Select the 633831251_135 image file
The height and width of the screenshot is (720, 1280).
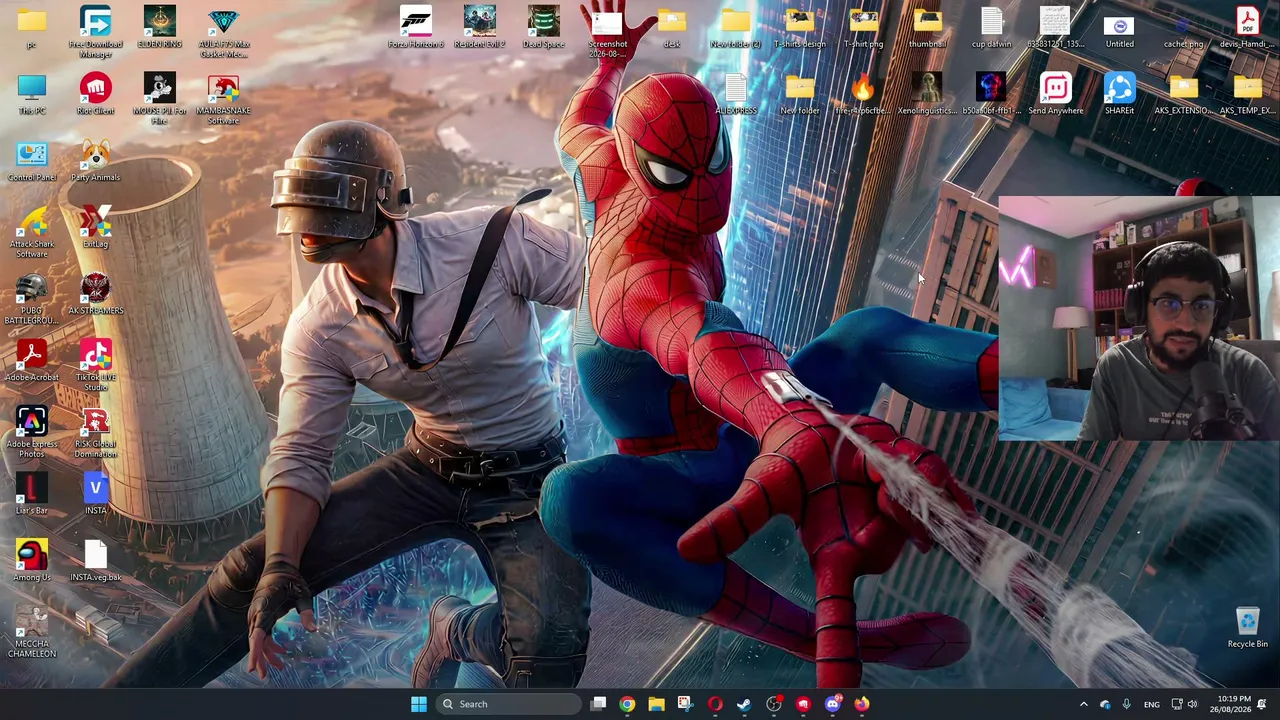(x=1056, y=28)
